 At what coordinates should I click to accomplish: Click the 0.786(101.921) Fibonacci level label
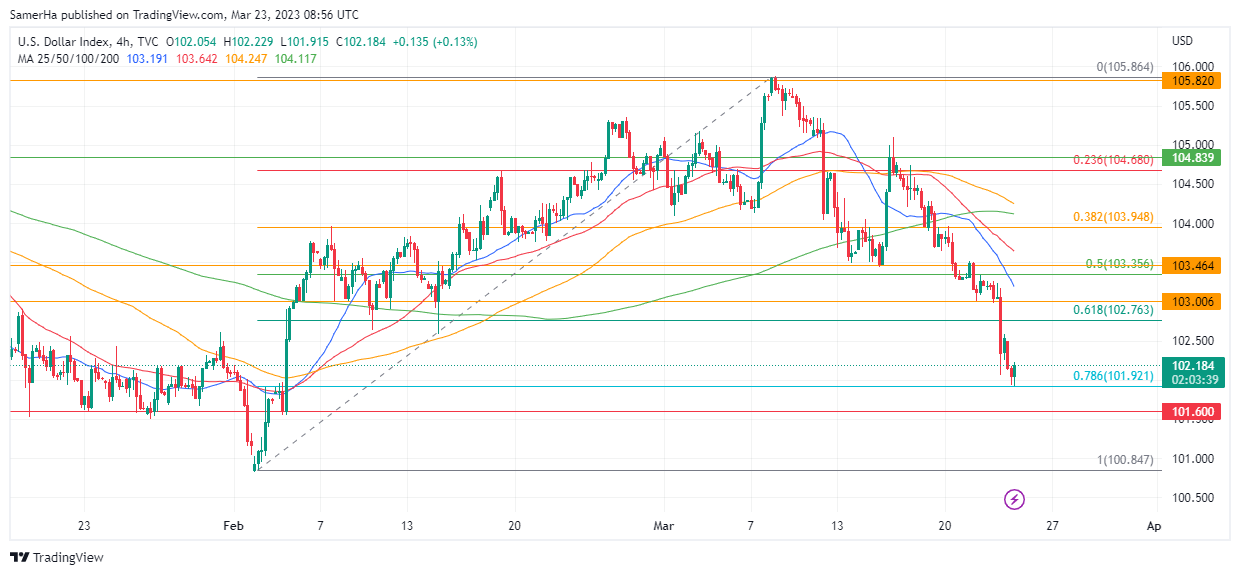(1113, 376)
